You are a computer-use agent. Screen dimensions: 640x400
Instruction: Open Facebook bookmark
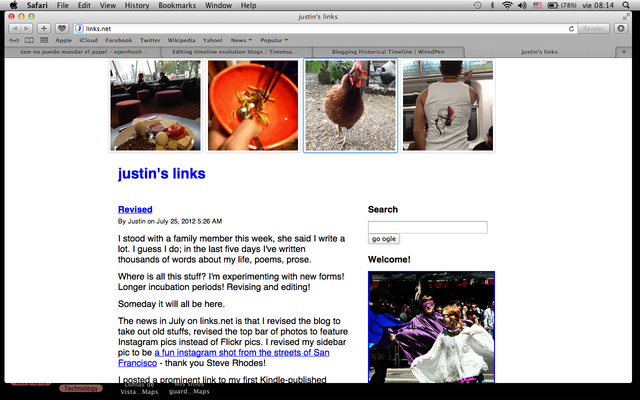tap(119, 40)
